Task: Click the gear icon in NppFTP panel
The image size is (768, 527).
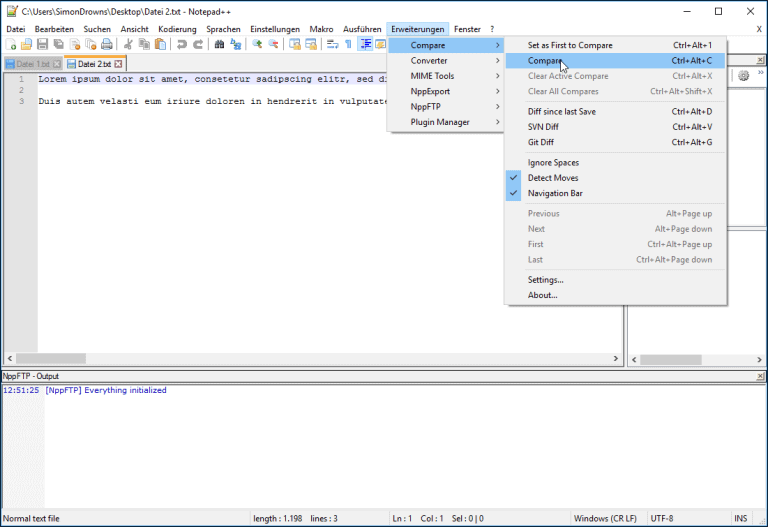Action: click(744, 76)
